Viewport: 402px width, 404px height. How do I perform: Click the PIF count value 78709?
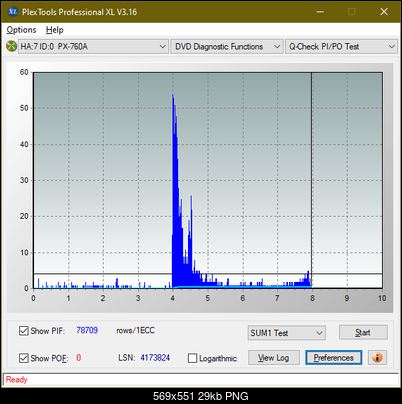tap(87, 330)
